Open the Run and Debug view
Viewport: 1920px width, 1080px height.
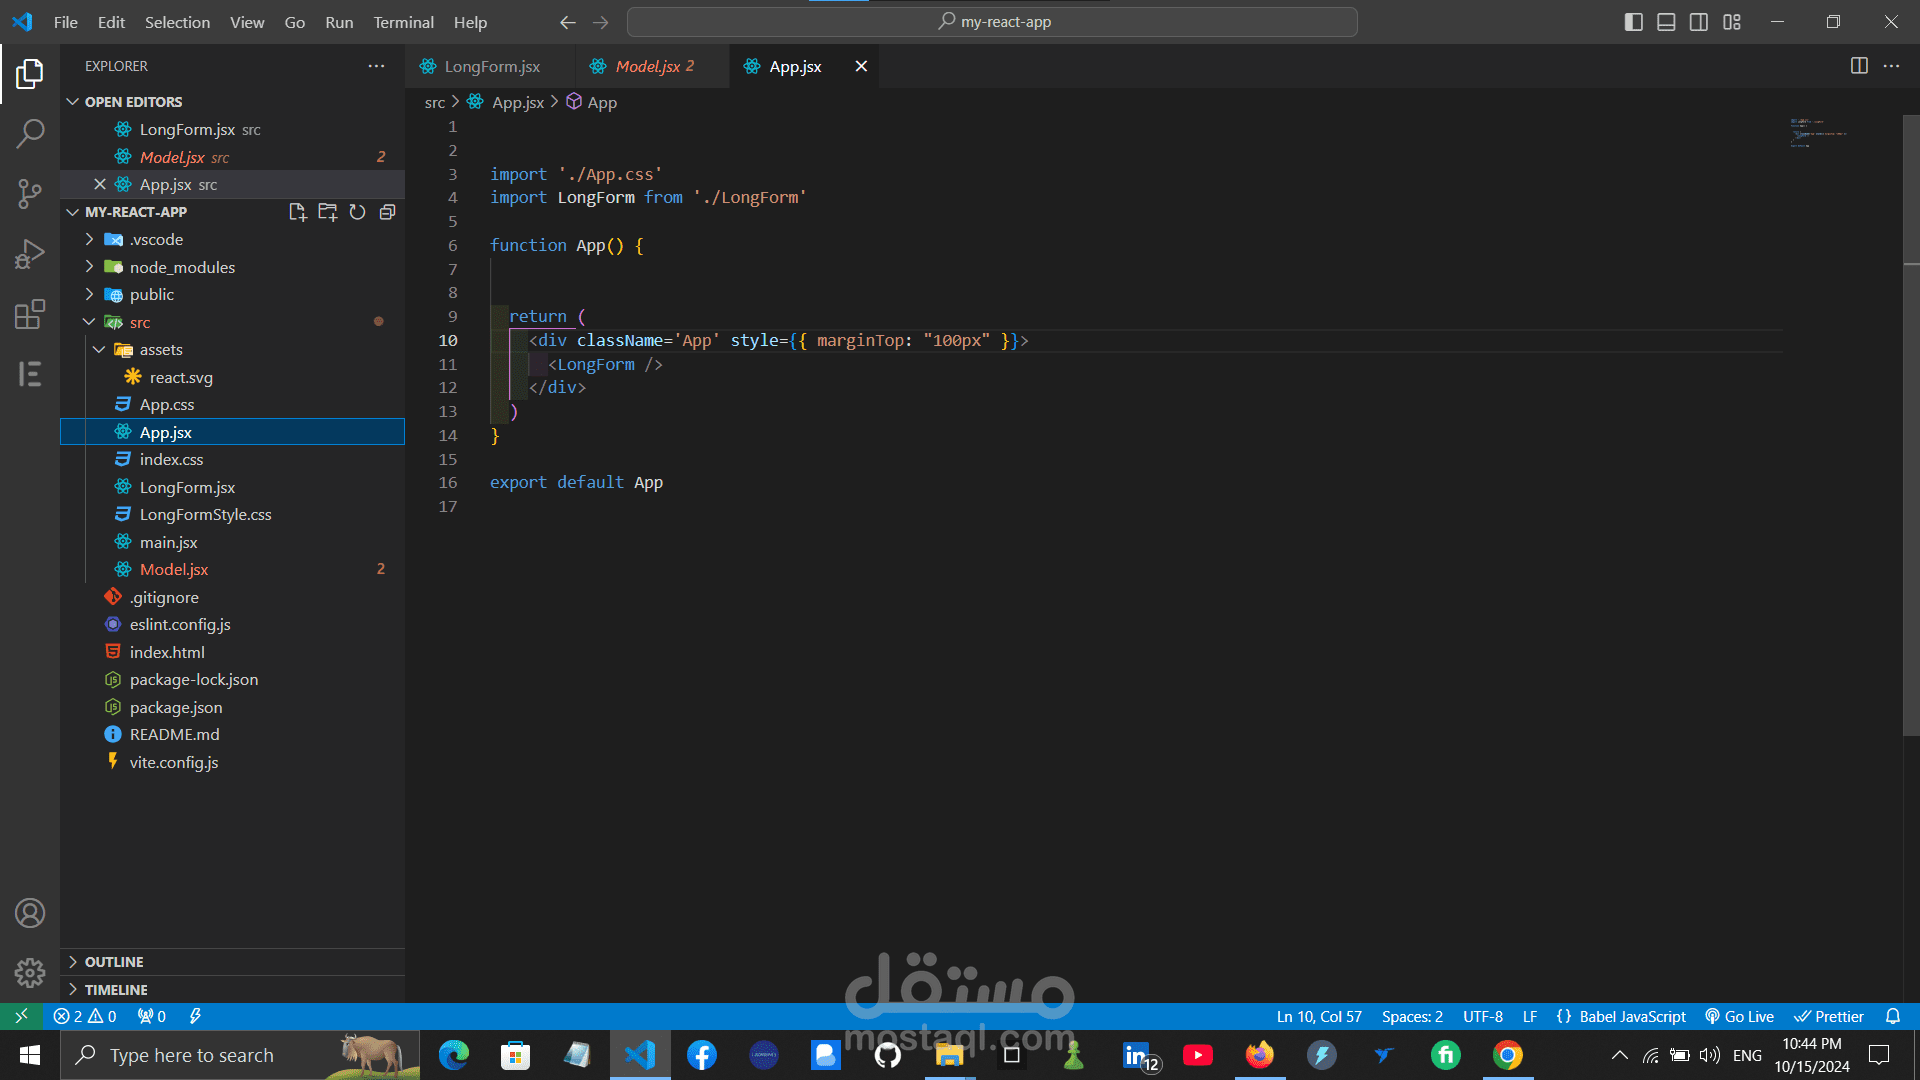pos(30,254)
